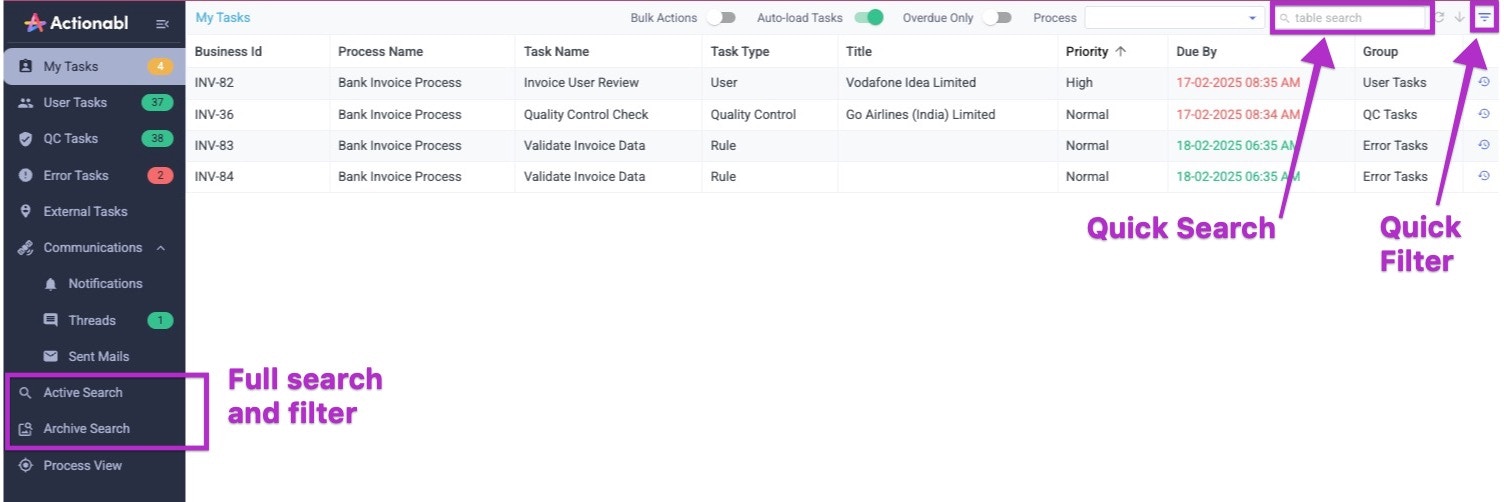Open history for the INV-83 row
Image resolution: width=1504 pixels, height=502 pixels.
(x=1484, y=145)
